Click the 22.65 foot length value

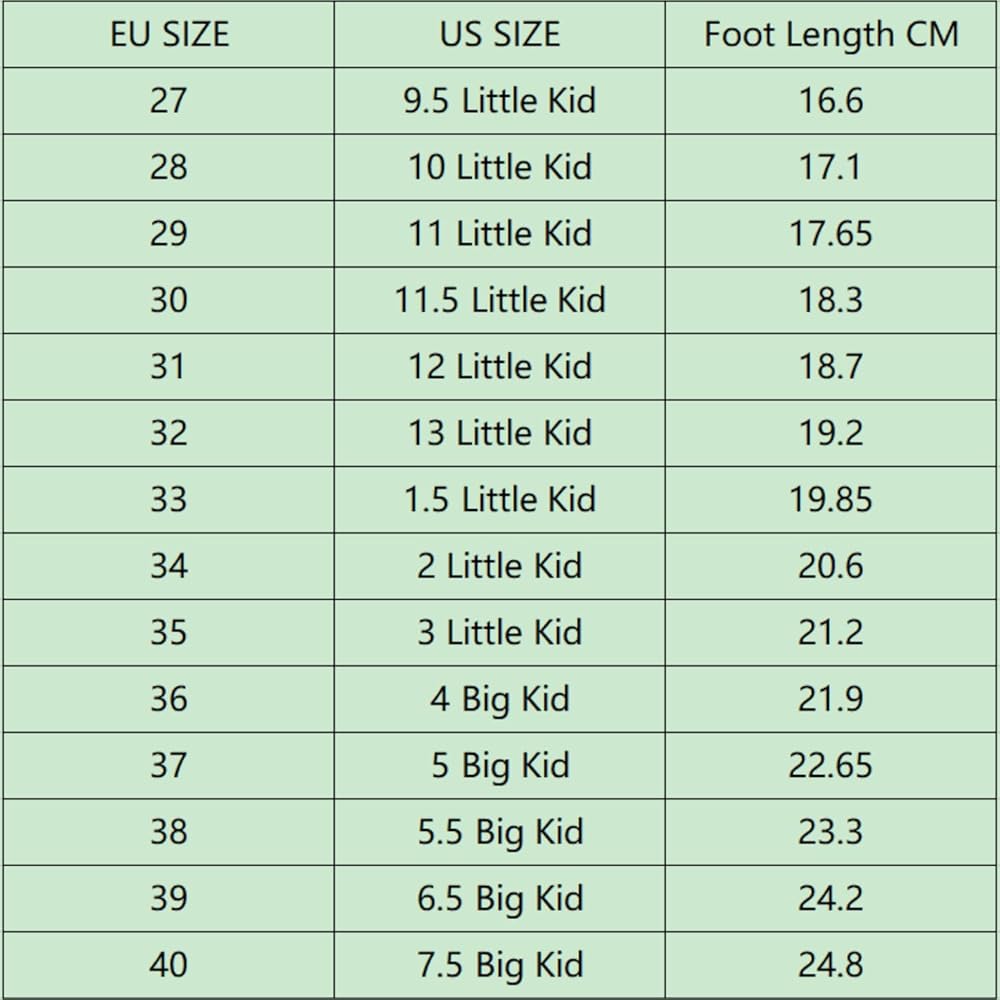click(x=830, y=765)
